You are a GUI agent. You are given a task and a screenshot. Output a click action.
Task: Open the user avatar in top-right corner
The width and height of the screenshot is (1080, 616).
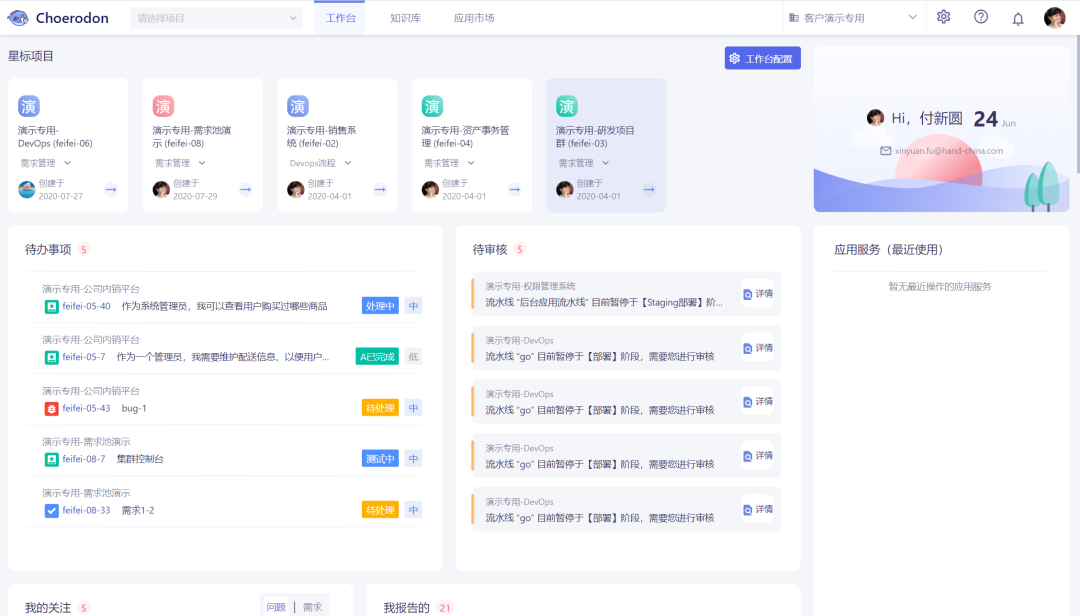[1054, 18]
